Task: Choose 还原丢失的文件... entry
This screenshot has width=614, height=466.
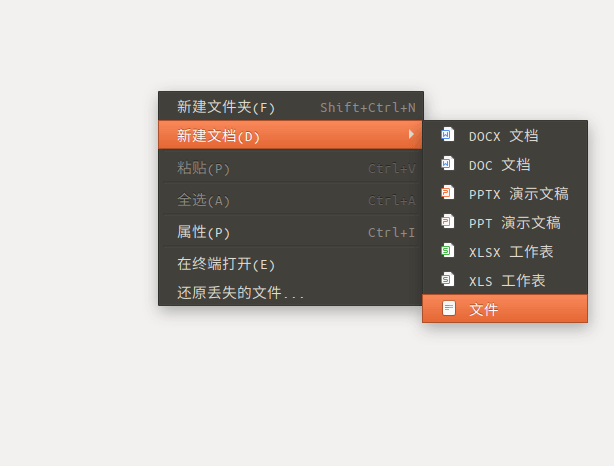Action: (291, 292)
